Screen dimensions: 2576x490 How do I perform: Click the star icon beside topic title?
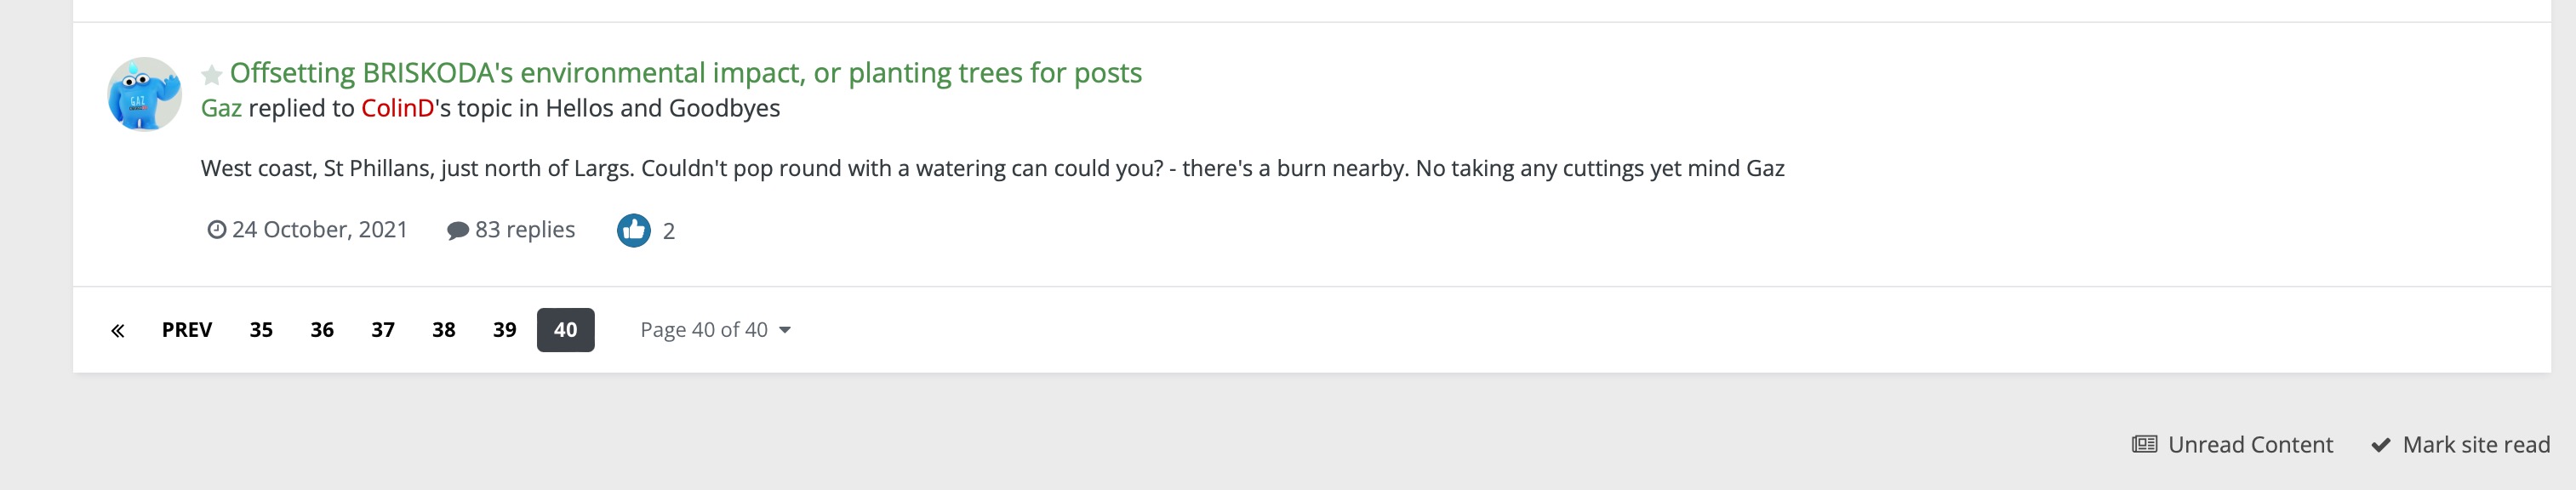(211, 75)
